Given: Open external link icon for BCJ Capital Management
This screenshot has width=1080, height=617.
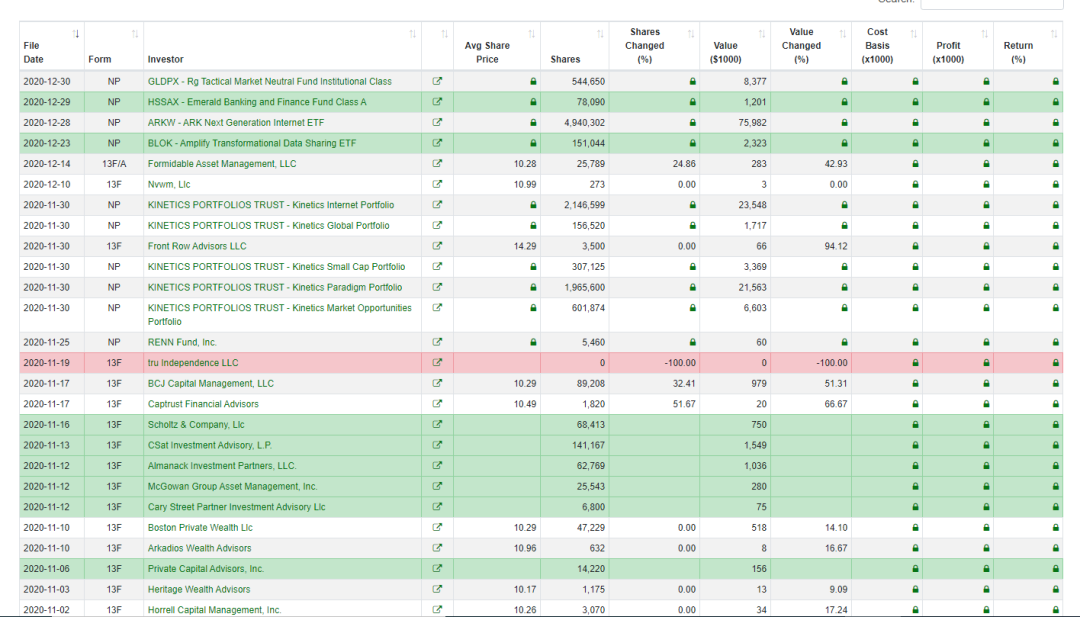Looking at the screenshot, I should coord(437,384).
